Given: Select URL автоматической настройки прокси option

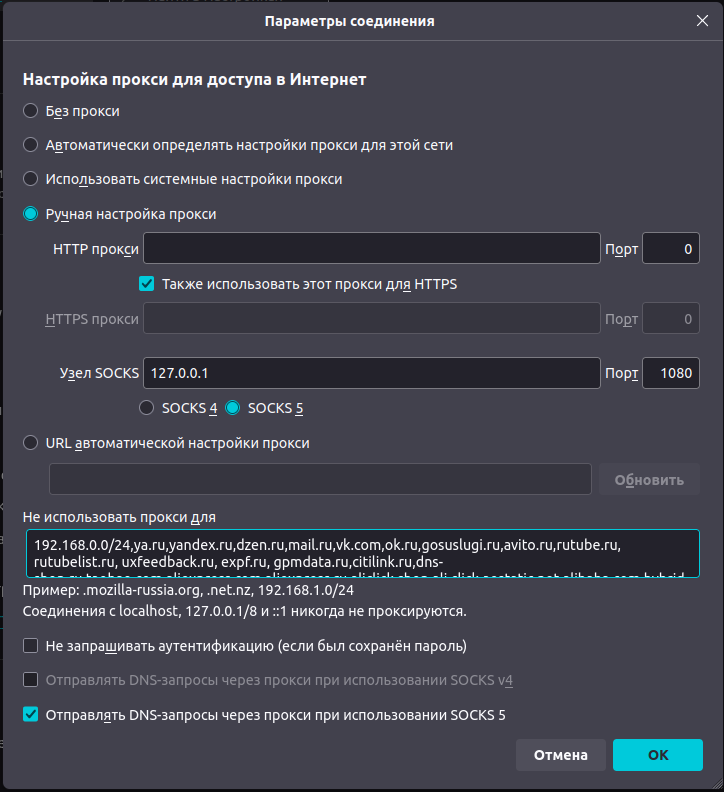Looking at the screenshot, I should (x=31, y=443).
